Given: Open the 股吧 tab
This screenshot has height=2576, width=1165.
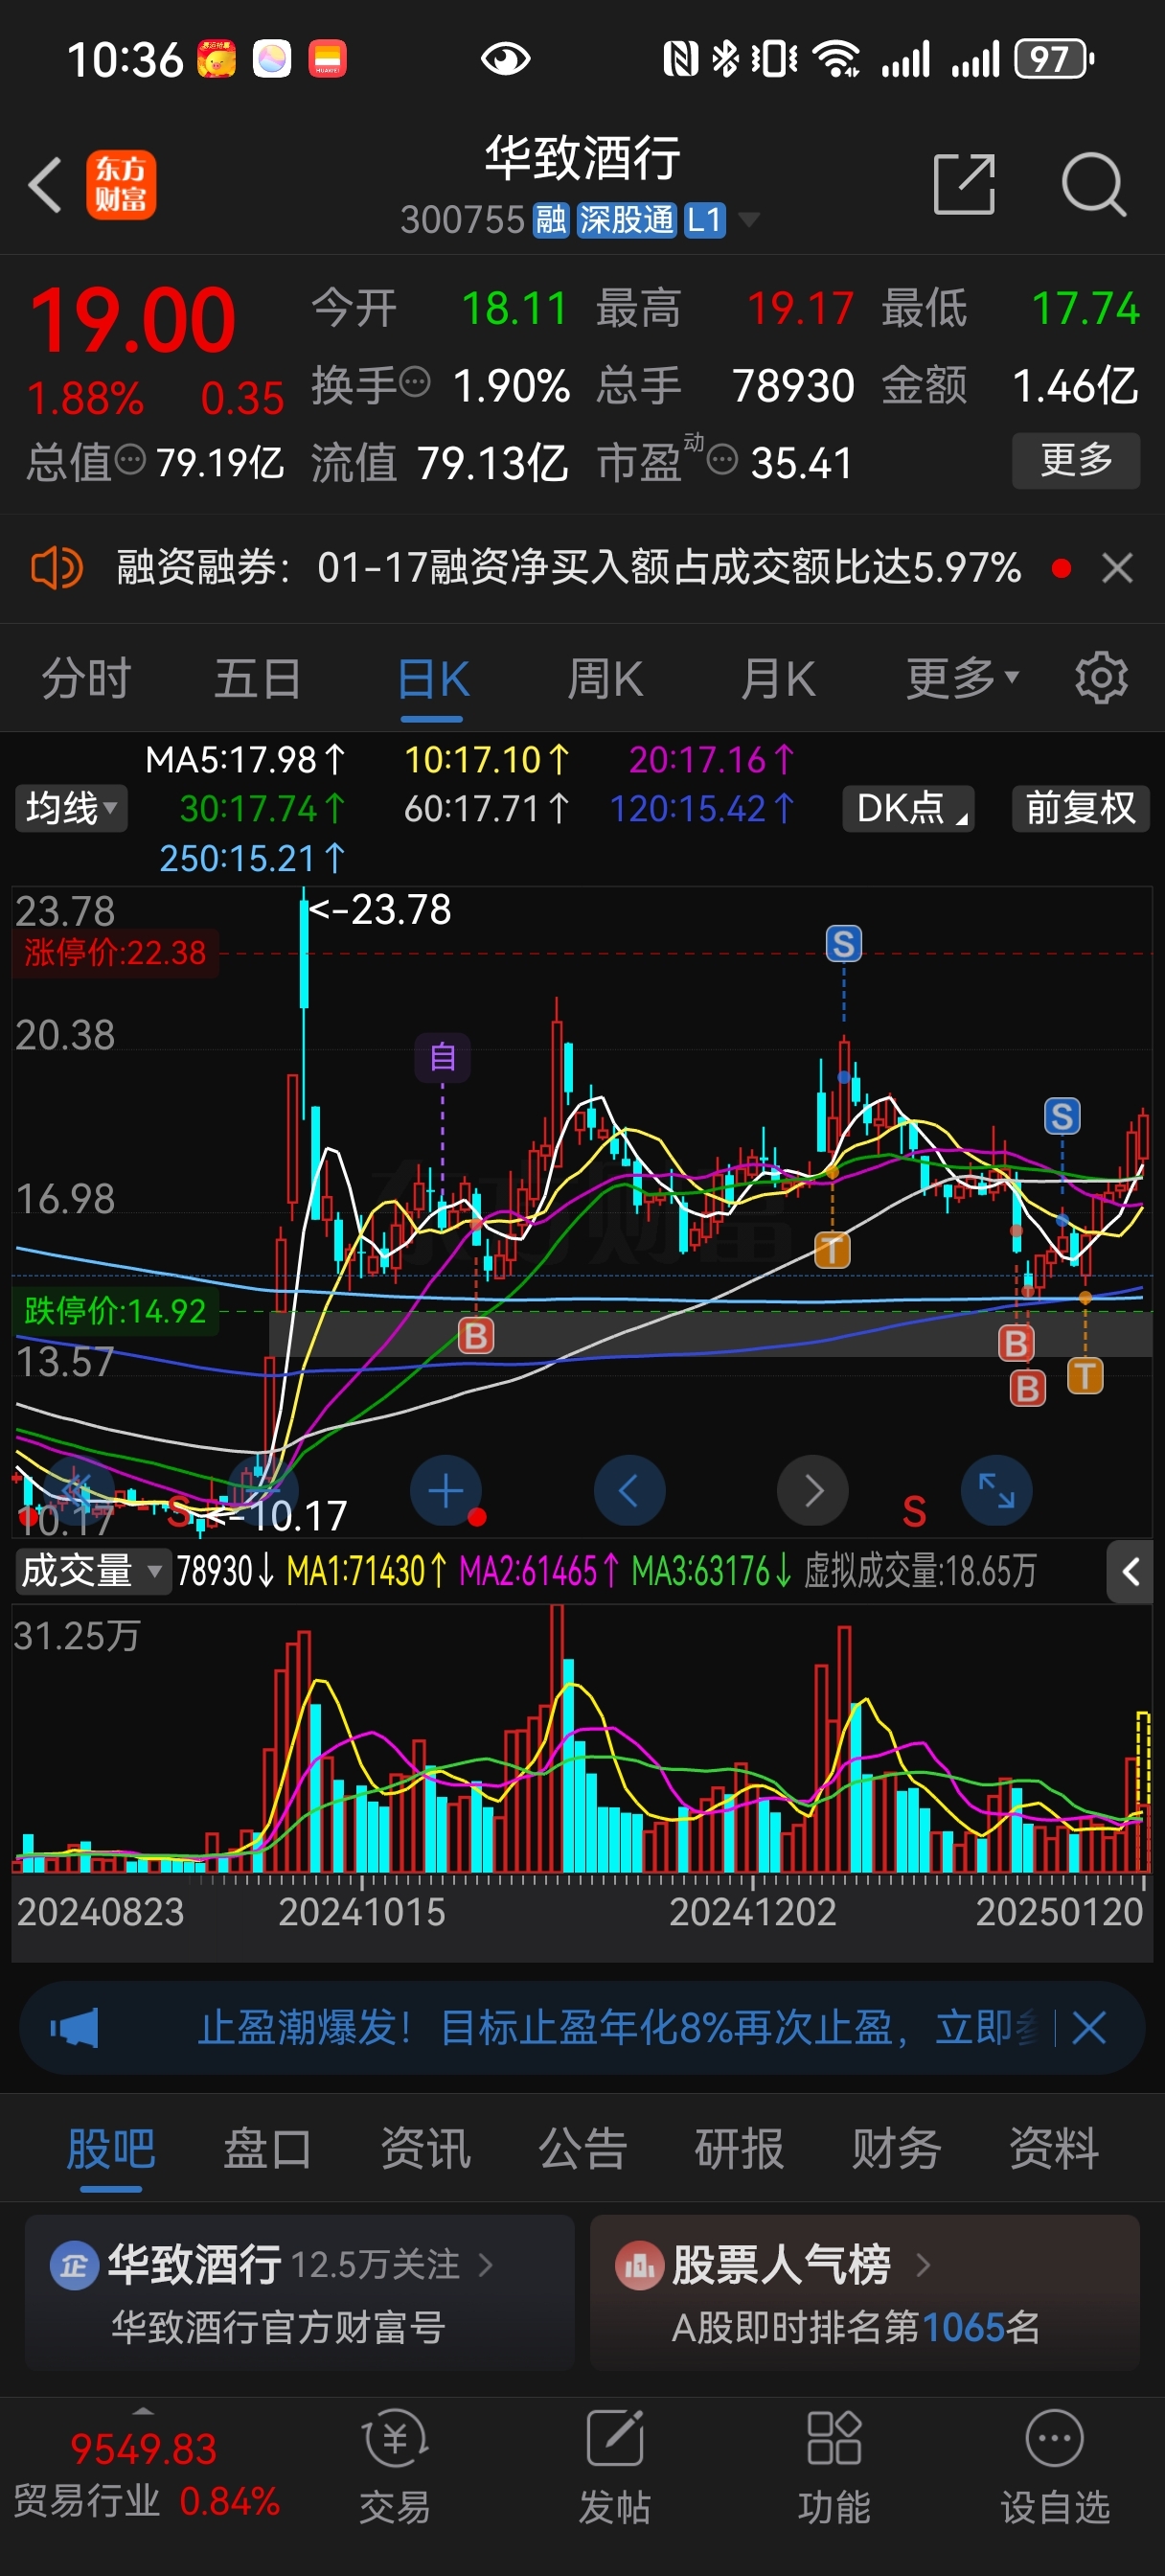Looking at the screenshot, I should 111,2148.
